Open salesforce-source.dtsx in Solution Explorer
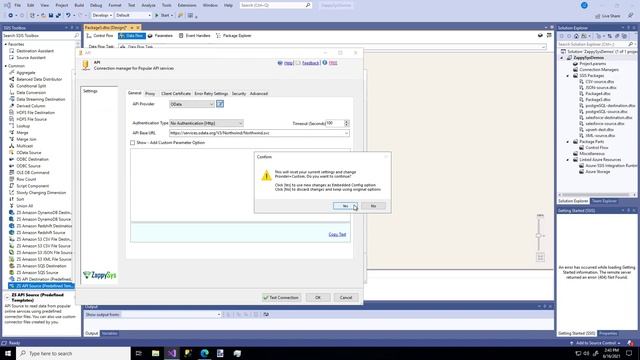640x360 pixels. coord(604,124)
